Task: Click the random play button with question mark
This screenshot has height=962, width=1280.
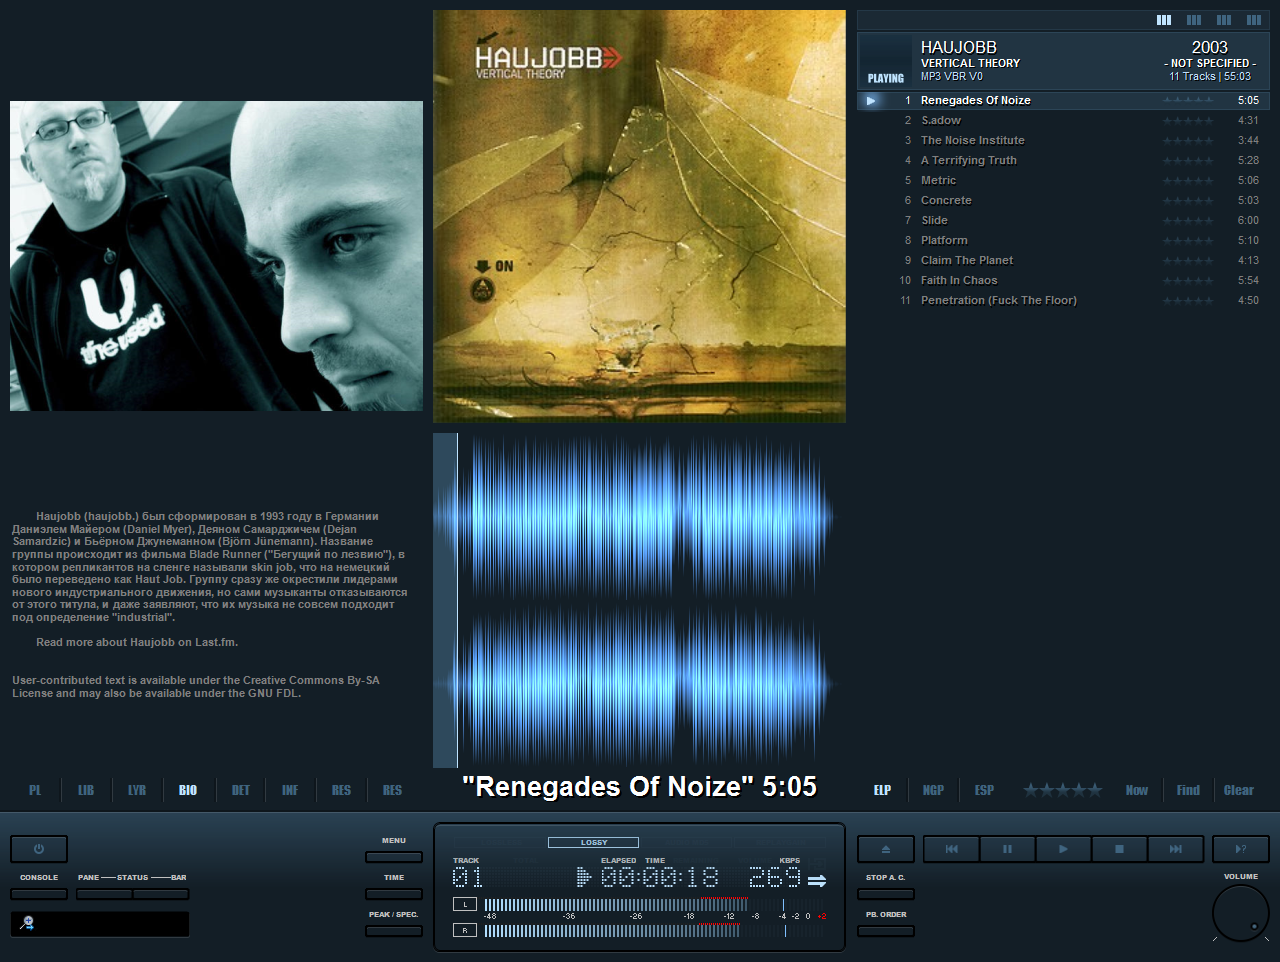Action: tap(1240, 849)
